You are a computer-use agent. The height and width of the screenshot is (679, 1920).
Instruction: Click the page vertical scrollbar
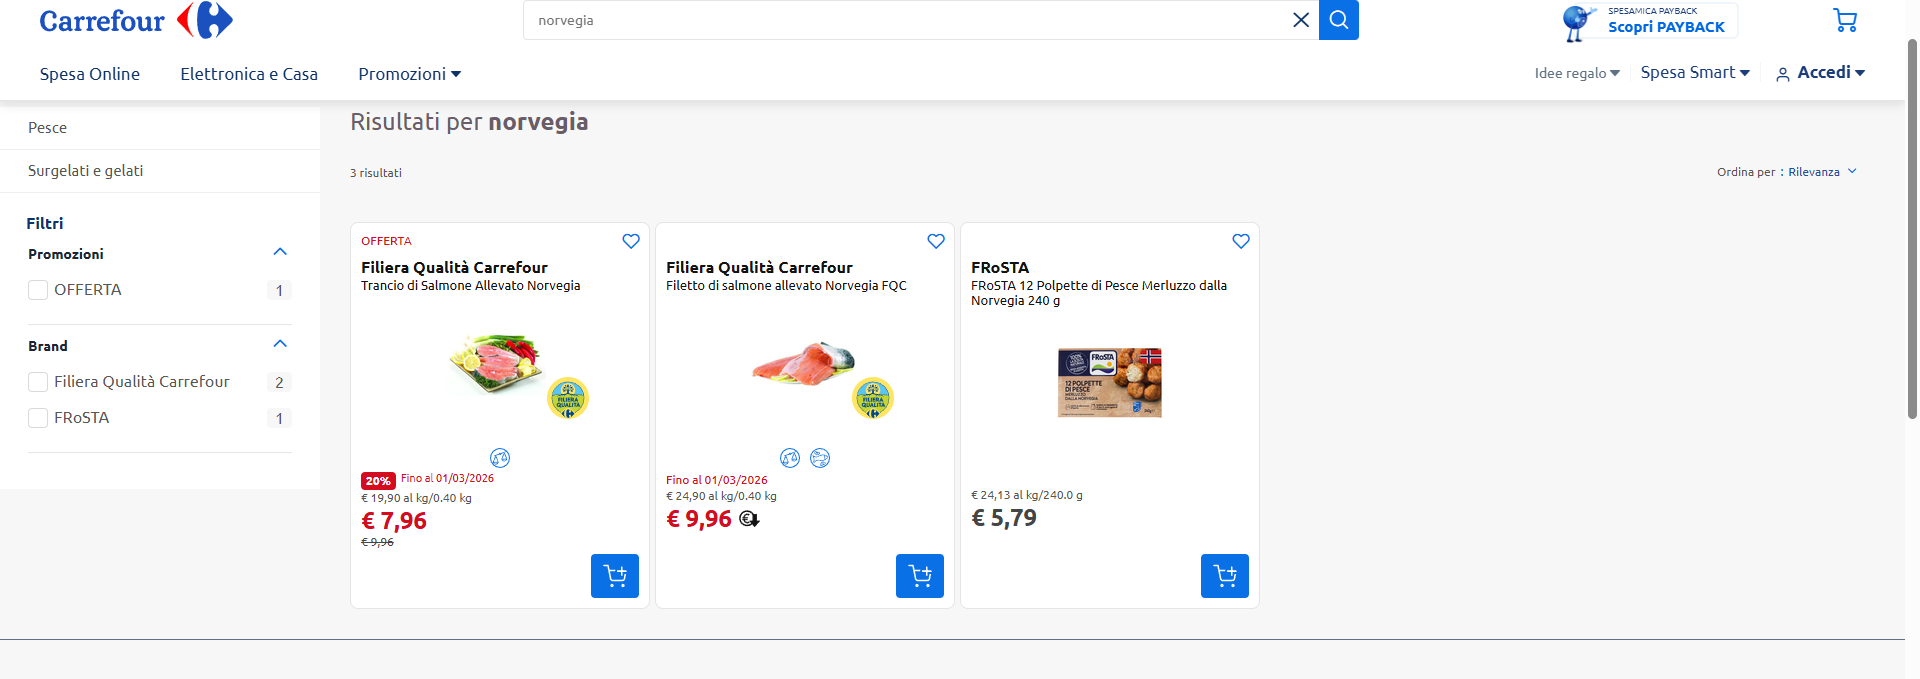coord(1912,230)
